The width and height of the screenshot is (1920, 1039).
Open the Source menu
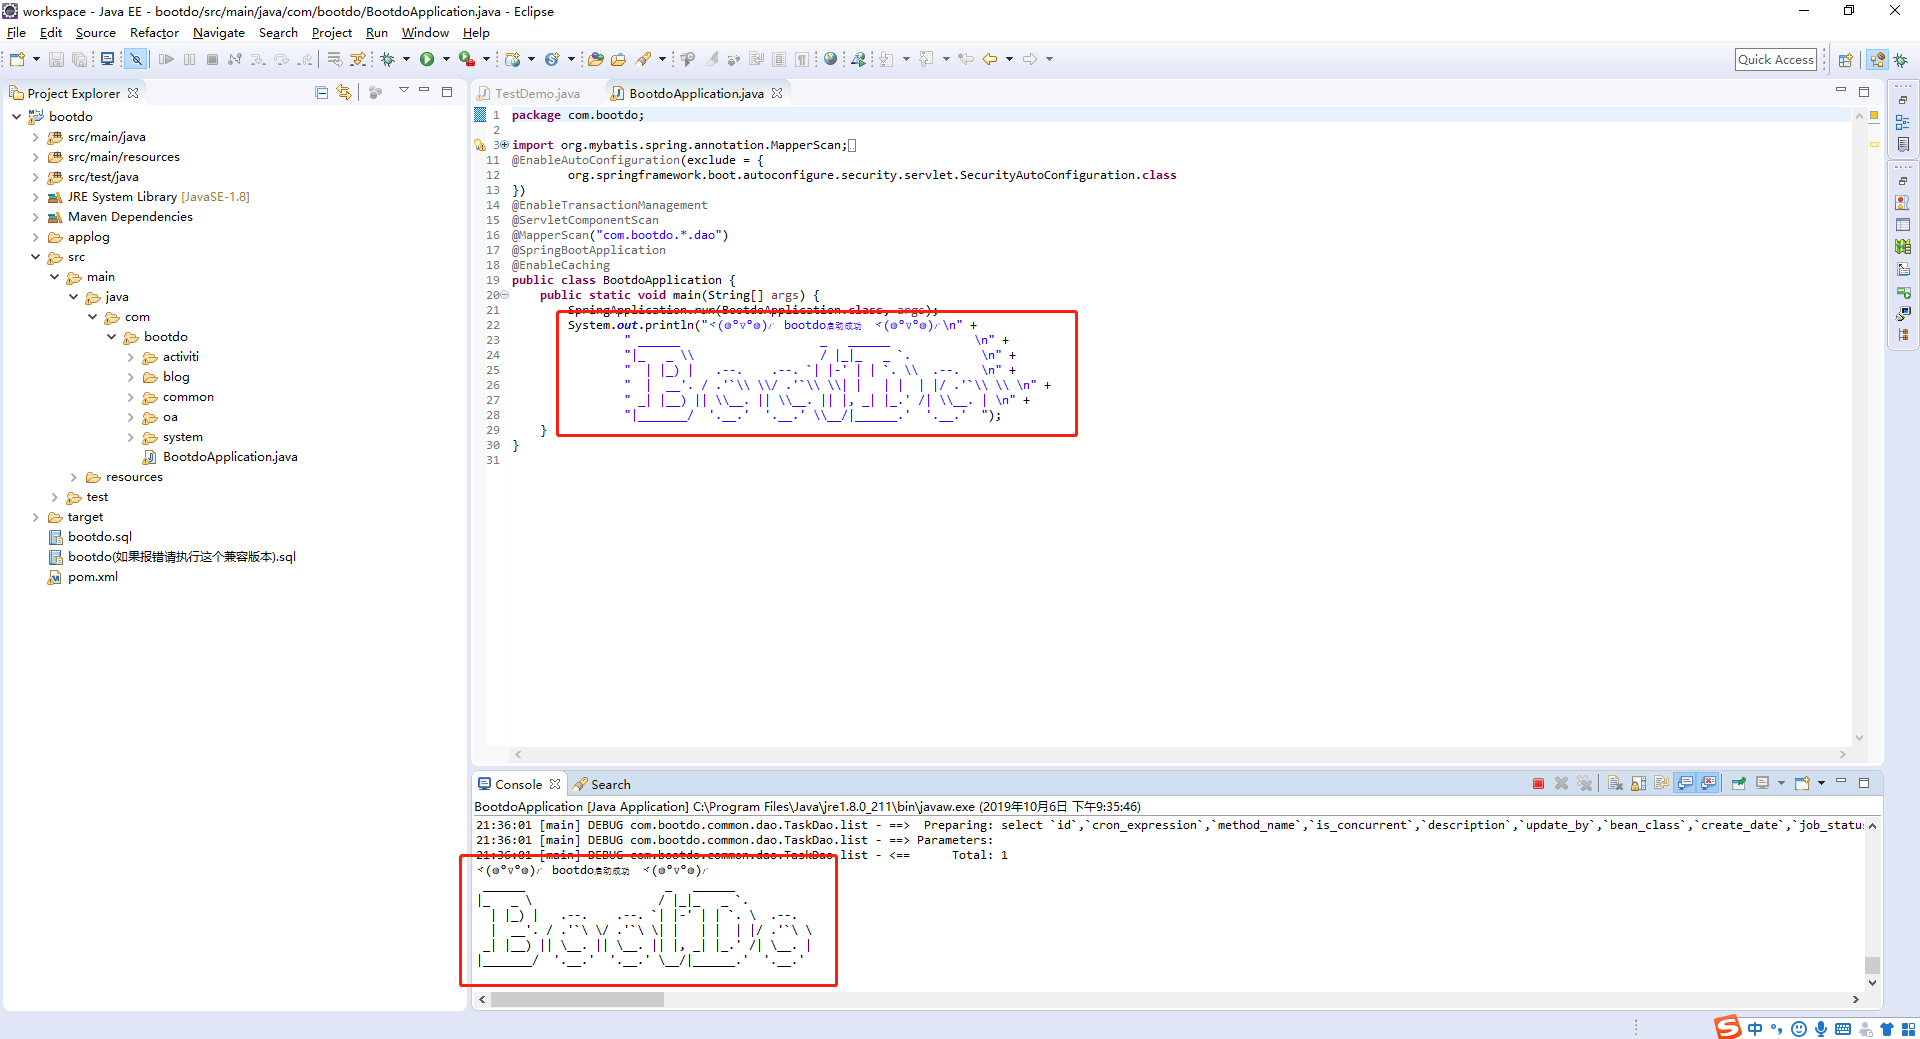click(x=95, y=33)
